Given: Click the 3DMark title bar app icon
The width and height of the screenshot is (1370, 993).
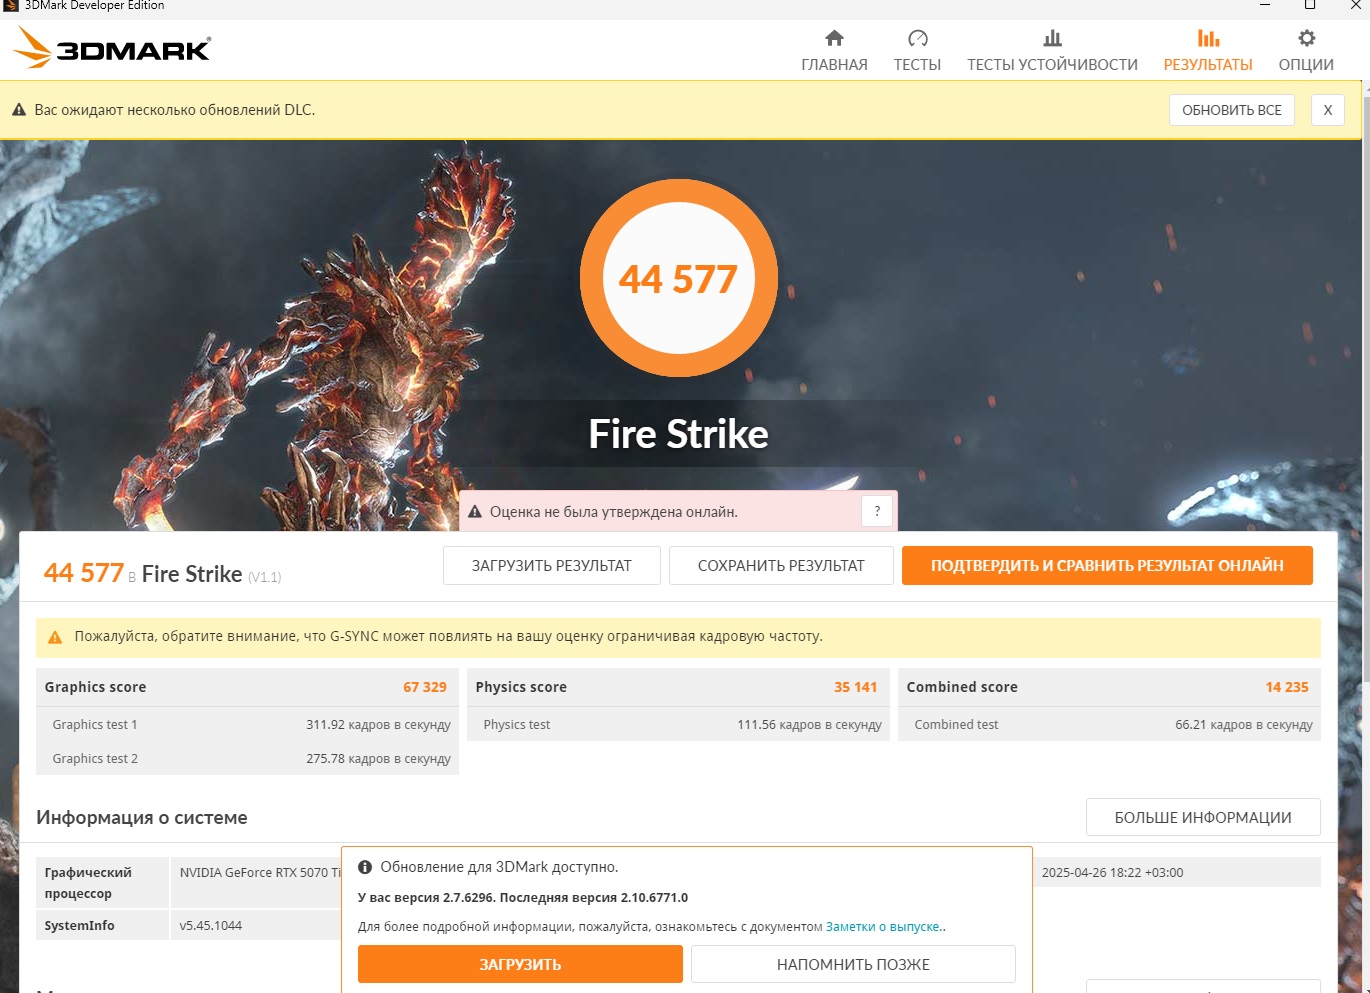Looking at the screenshot, I should (x=11, y=5).
